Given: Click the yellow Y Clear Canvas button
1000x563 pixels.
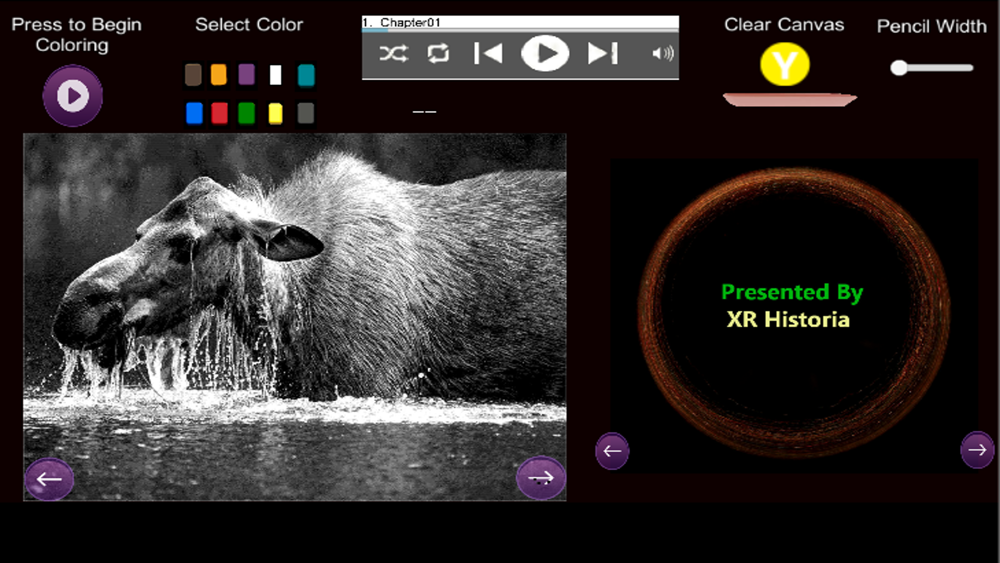Looking at the screenshot, I should point(785,66).
